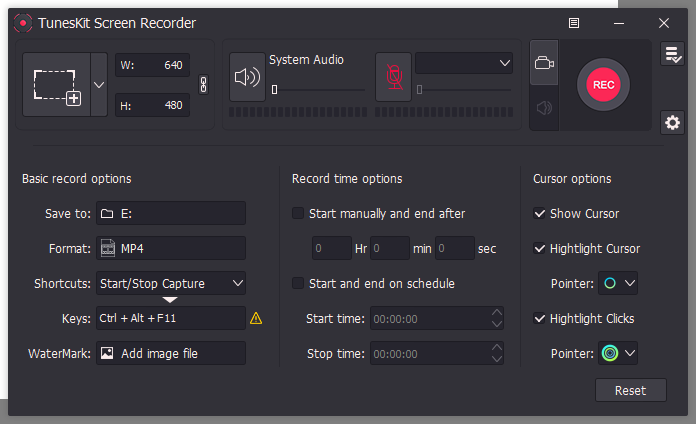Switch to audio-only recording mode

(x=543, y=106)
